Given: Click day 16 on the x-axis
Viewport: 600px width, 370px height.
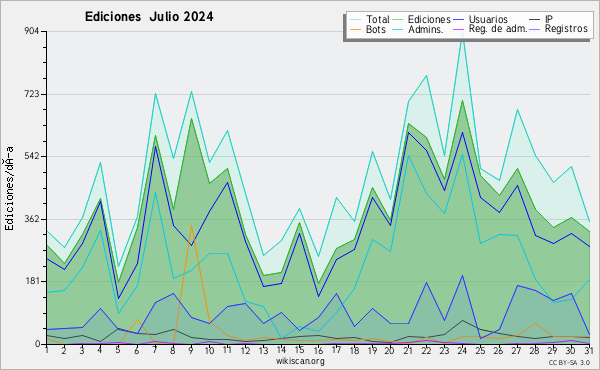Looking at the screenshot, I should coord(318,350).
